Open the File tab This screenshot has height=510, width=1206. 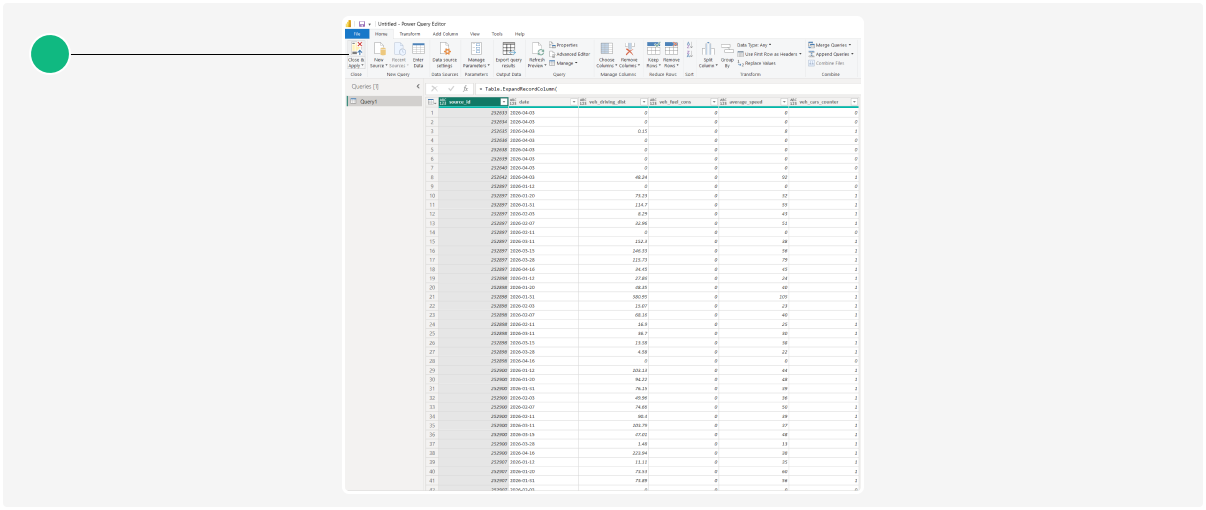point(357,34)
